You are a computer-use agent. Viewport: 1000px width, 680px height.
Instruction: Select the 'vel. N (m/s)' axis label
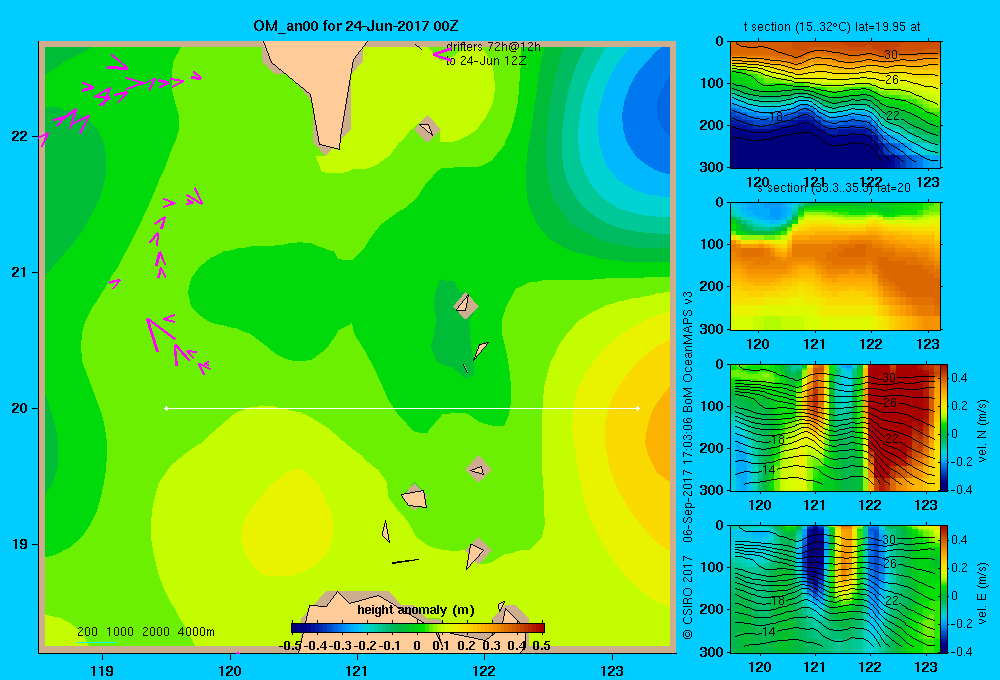(982, 431)
